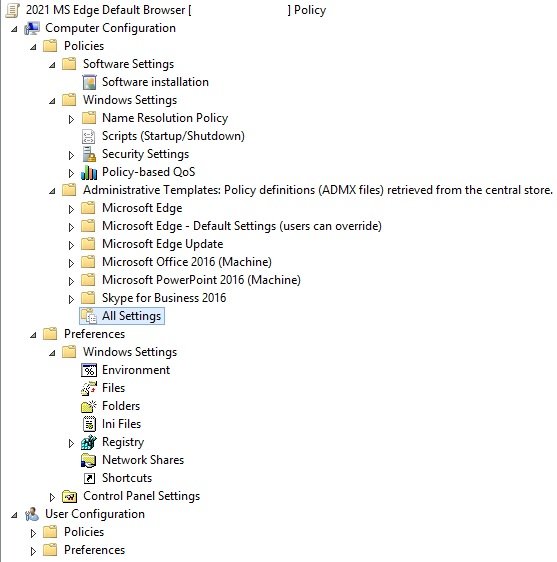Expand Policies under User Configuration
This screenshot has width=557, height=562.
point(33,533)
